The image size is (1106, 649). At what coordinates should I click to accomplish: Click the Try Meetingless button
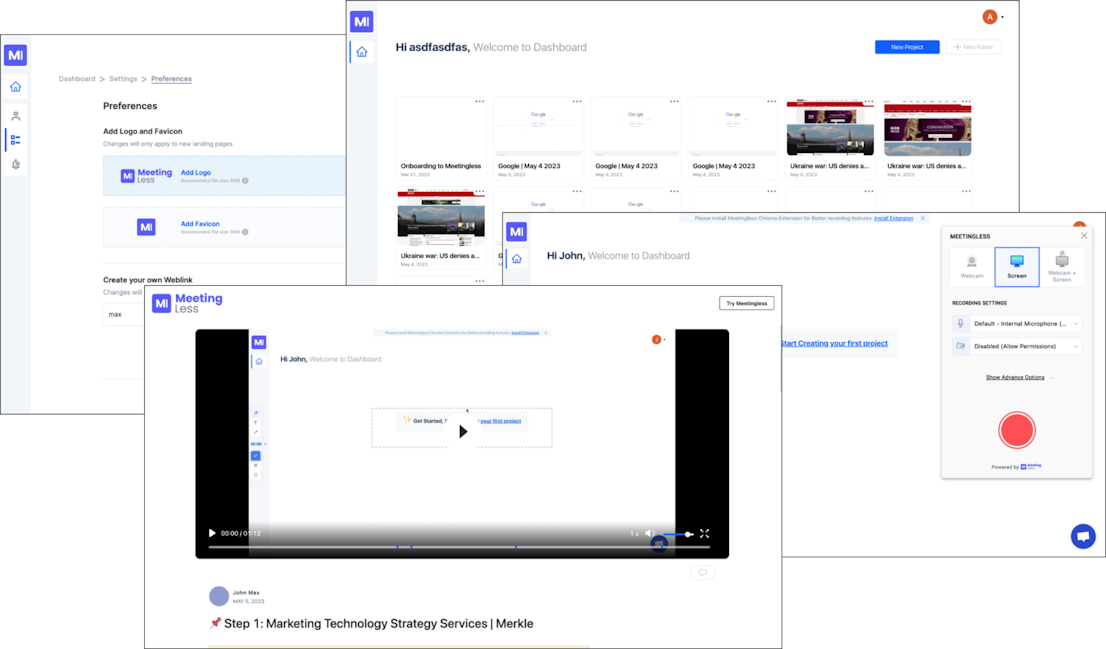click(746, 303)
